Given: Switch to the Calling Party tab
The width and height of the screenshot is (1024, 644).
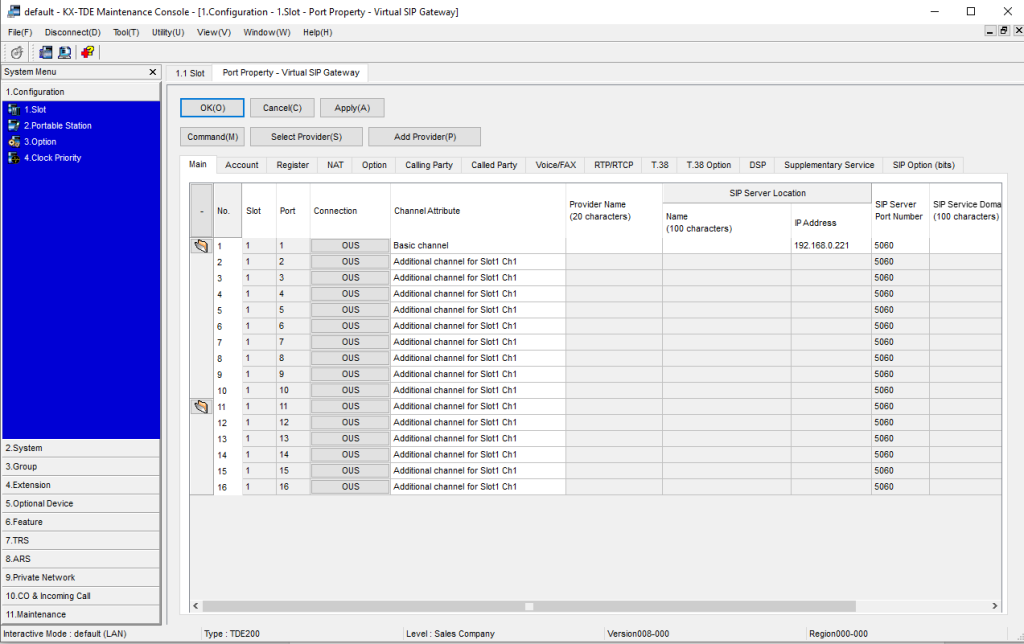Looking at the screenshot, I should coord(428,165).
